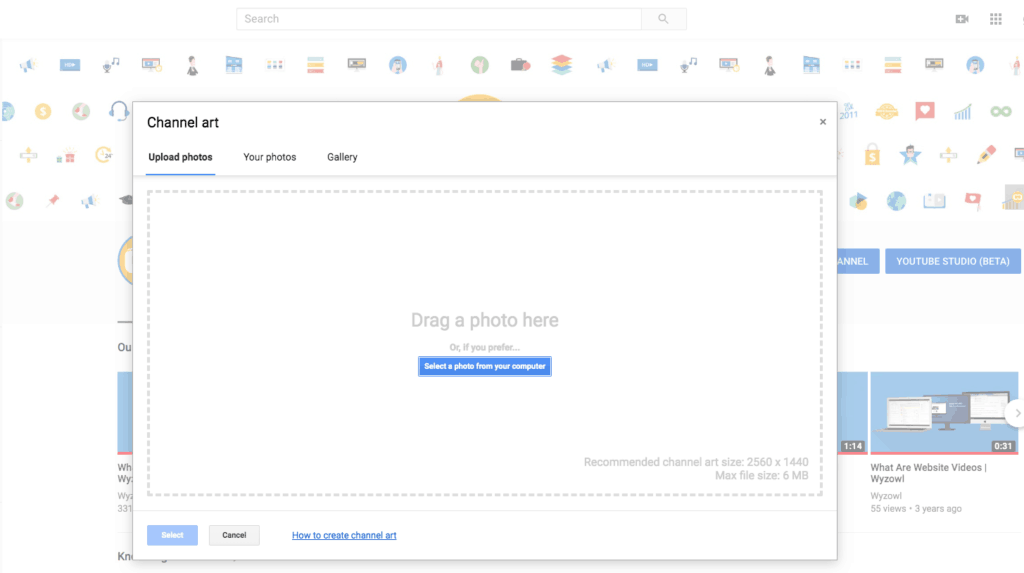The image size is (1024, 573).
Task: Click into the Search field
Action: pos(438,19)
